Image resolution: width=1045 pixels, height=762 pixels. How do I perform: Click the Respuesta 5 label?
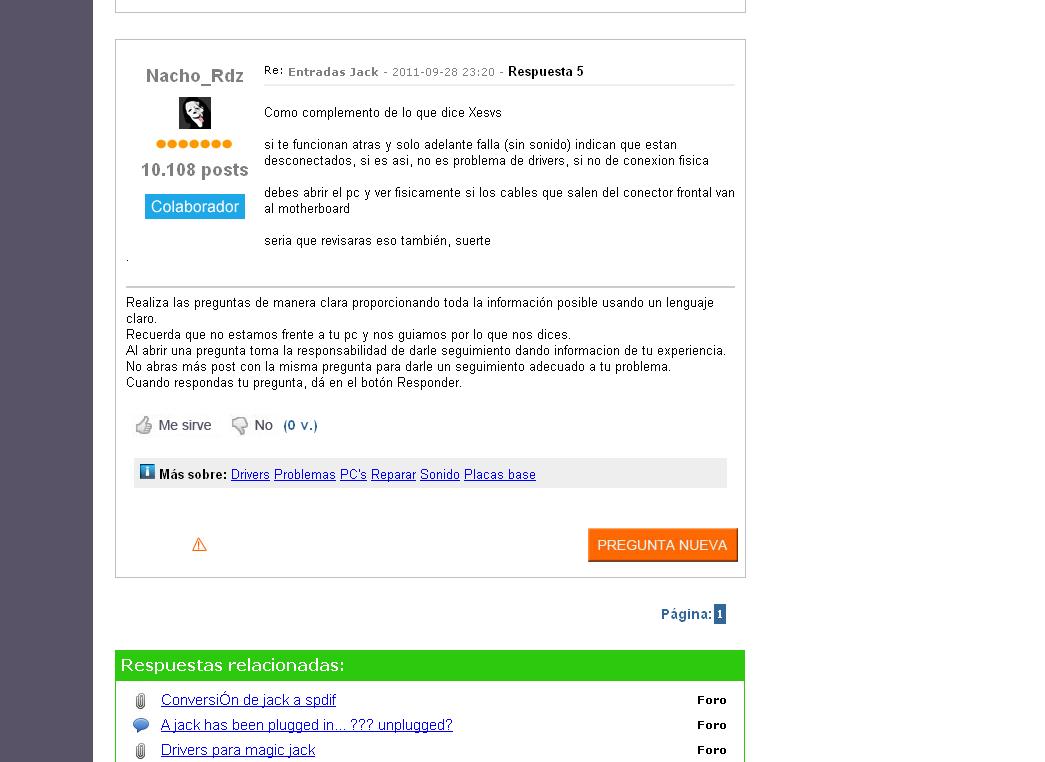(x=546, y=71)
